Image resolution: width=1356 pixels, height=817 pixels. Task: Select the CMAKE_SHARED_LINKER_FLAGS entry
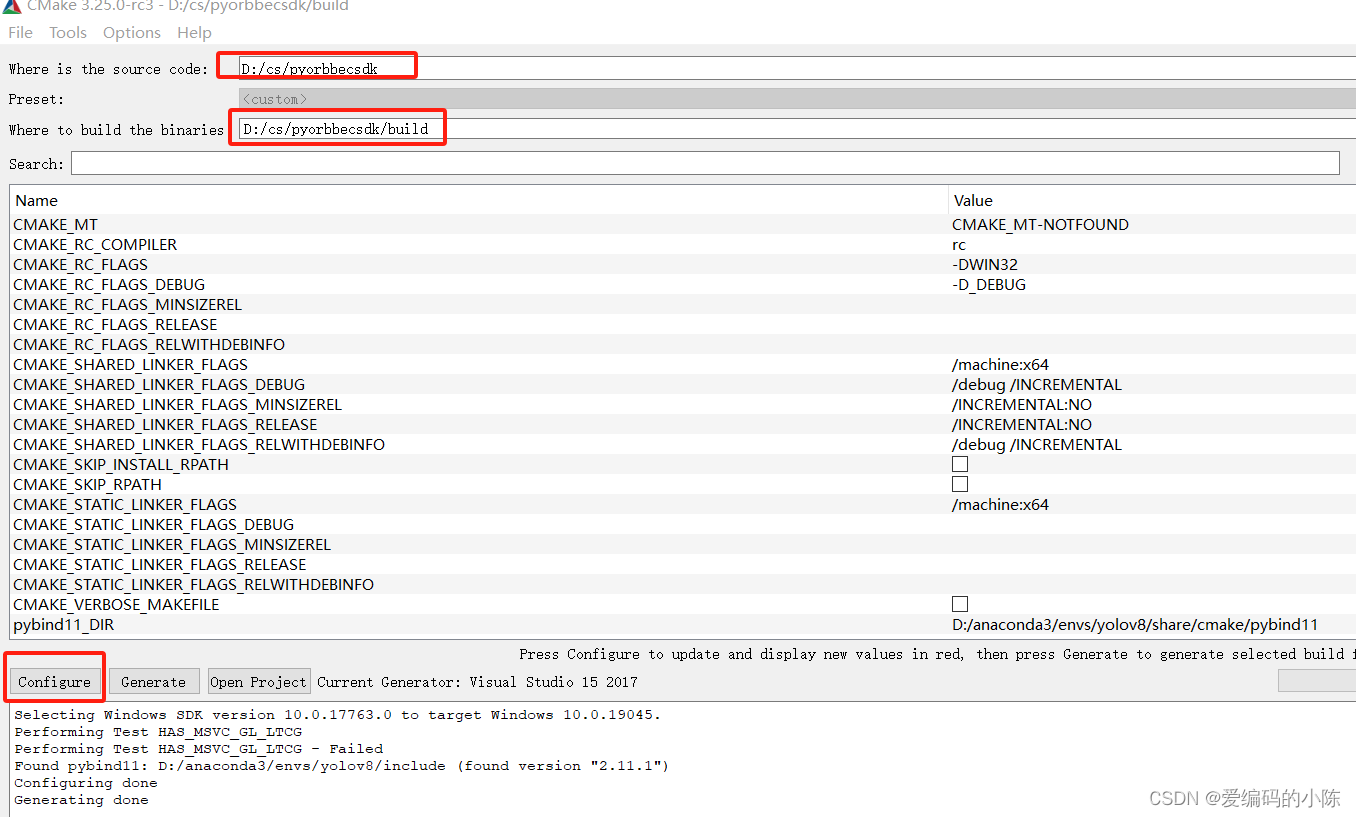tap(130, 364)
